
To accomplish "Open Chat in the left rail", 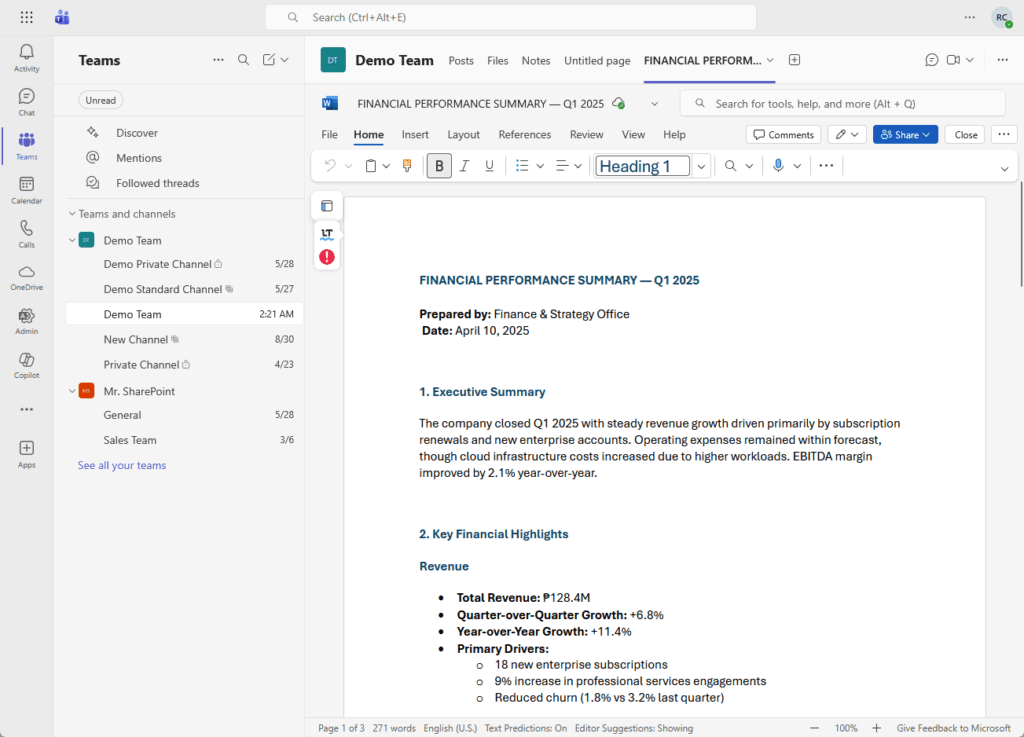I will point(26,102).
